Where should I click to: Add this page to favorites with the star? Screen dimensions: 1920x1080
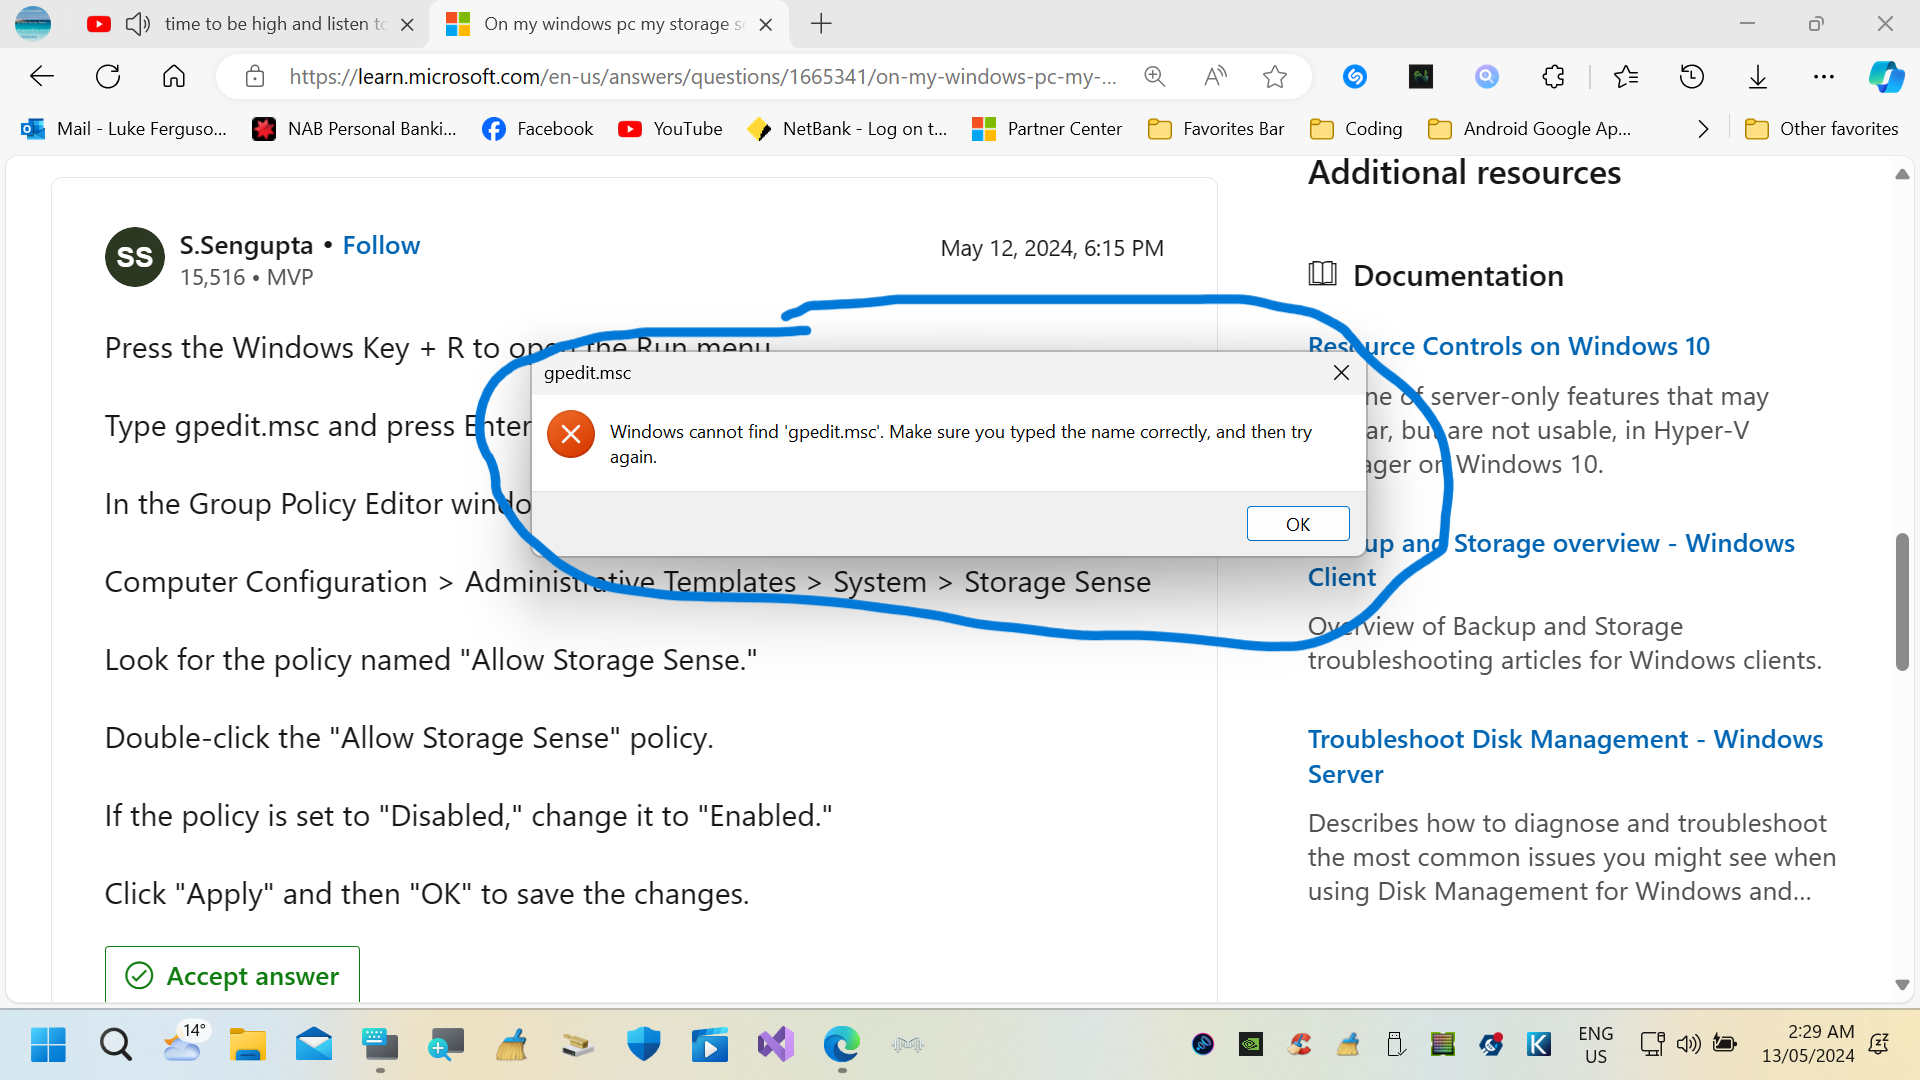click(1276, 76)
